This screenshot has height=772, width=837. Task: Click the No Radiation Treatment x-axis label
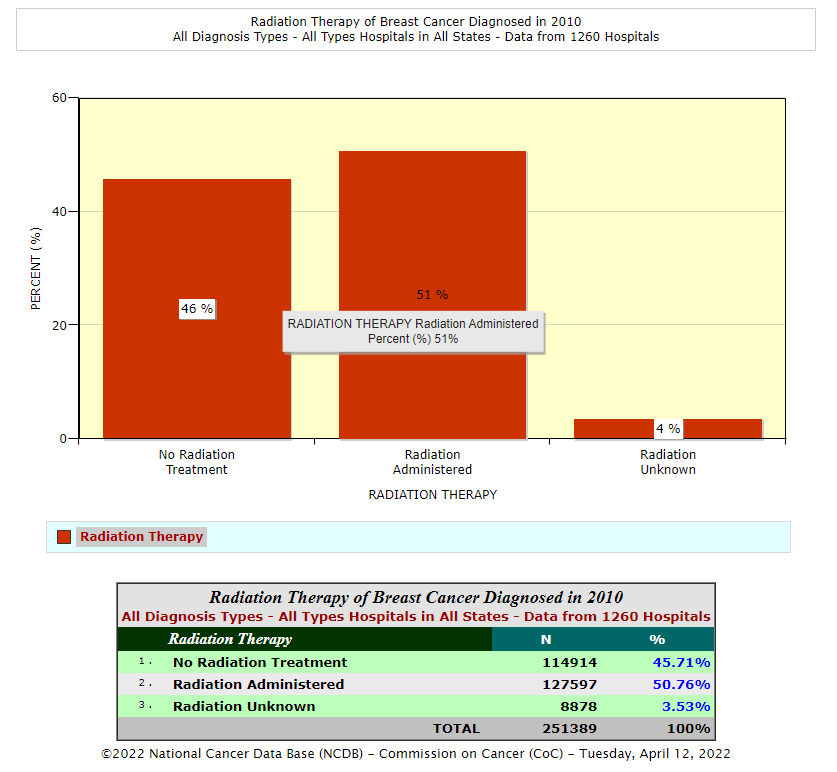(x=197, y=462)
